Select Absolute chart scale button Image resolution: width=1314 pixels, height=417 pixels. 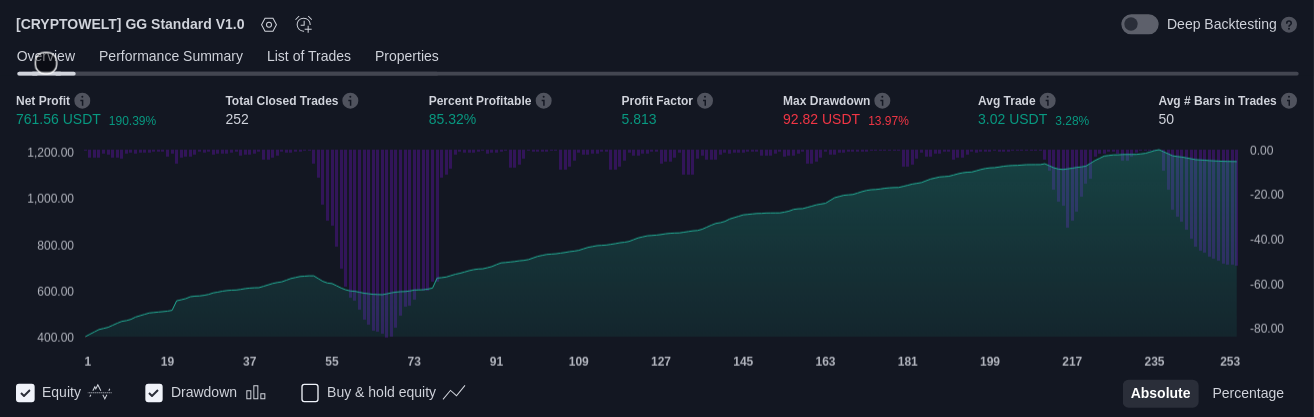pyautogui.click(x=1160, y=393)
